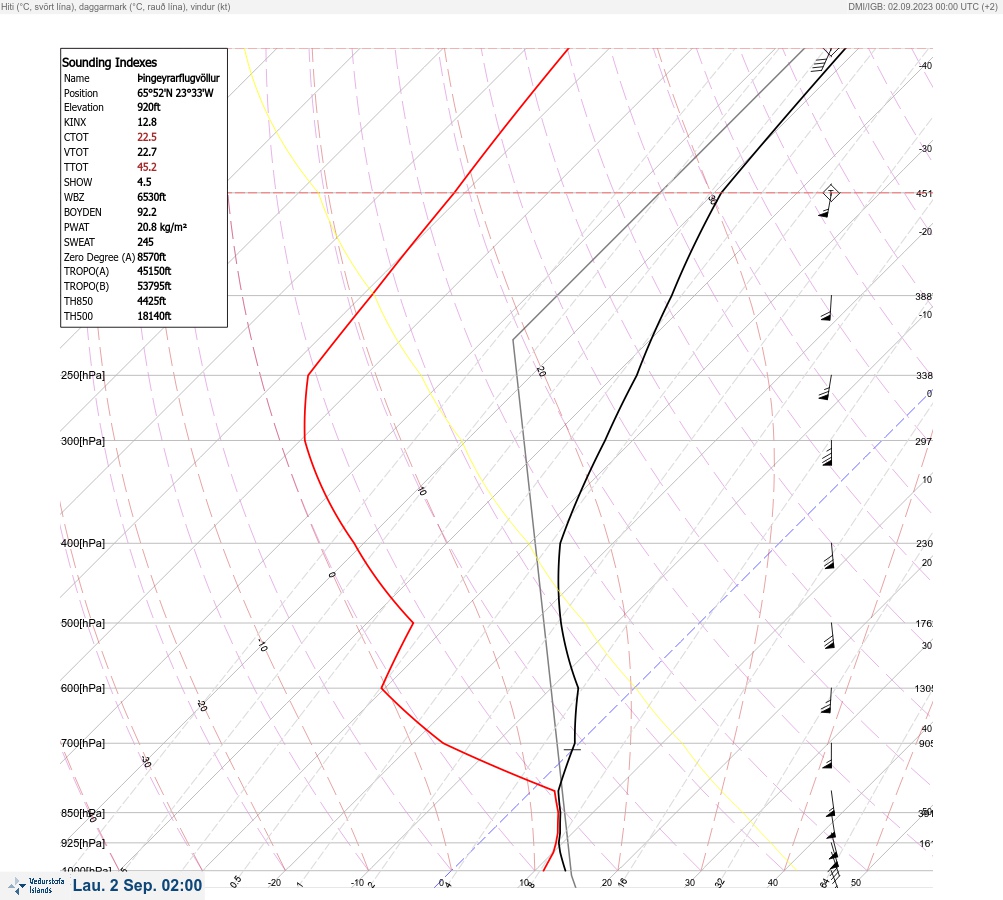Click the cross marker on temperature line
Image resolution: width=1003 pixels, height=900 pixels.
(x=573, y=748)
